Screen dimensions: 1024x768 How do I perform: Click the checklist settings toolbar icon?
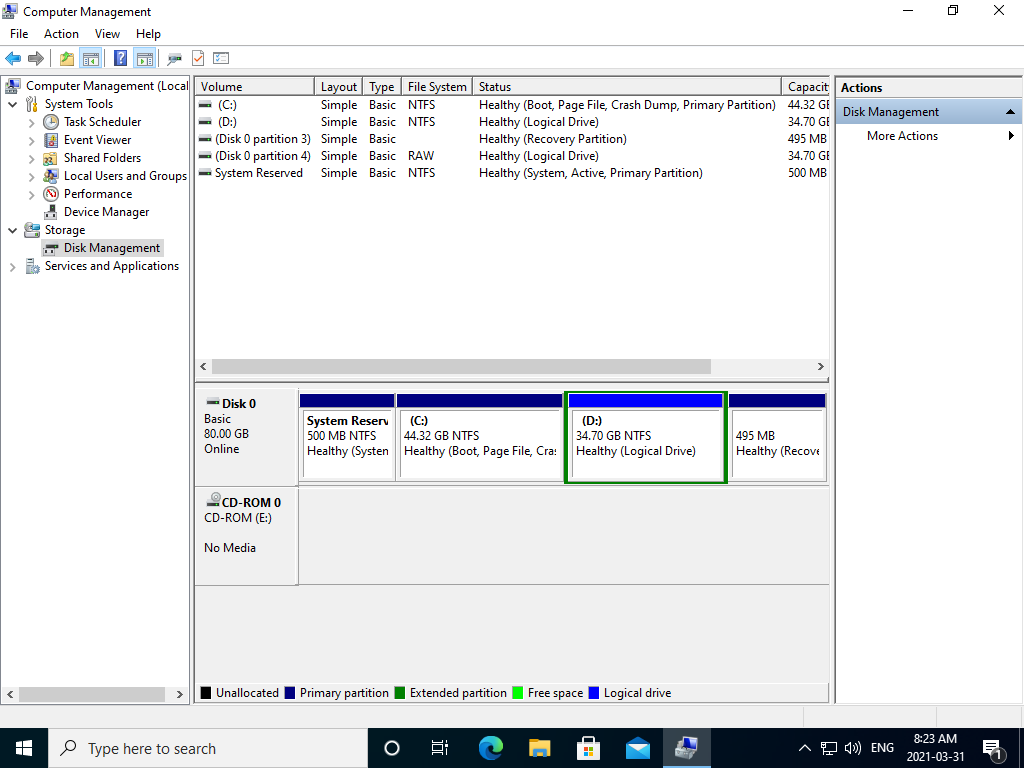point(221,59)
